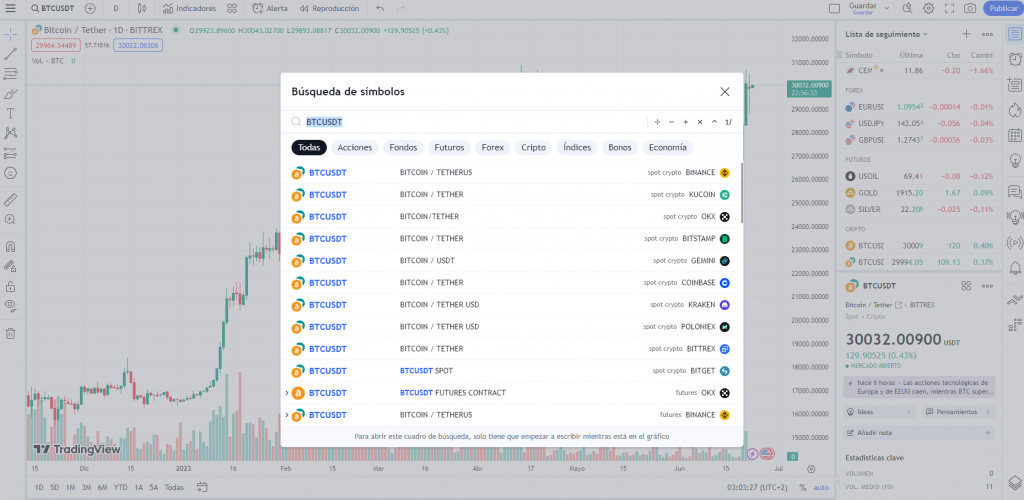Open the Pensamientos button chevron
The width and height of the screenshot is (1024, 500).
pos(987,412)
